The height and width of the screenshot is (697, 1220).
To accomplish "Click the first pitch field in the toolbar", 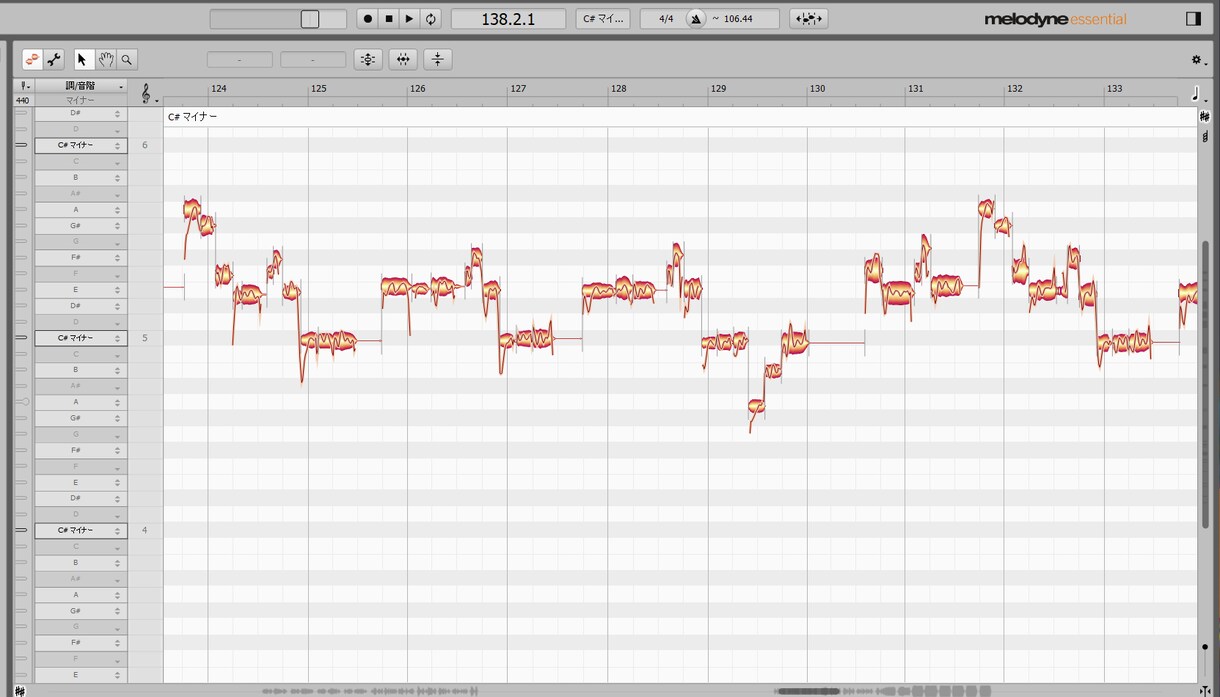I will pos(240,60).
